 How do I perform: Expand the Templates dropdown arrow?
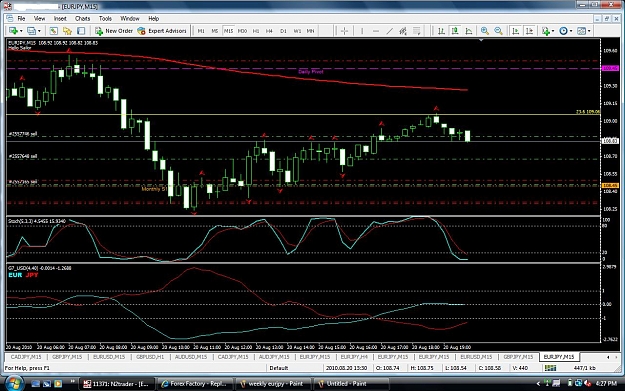589,31
